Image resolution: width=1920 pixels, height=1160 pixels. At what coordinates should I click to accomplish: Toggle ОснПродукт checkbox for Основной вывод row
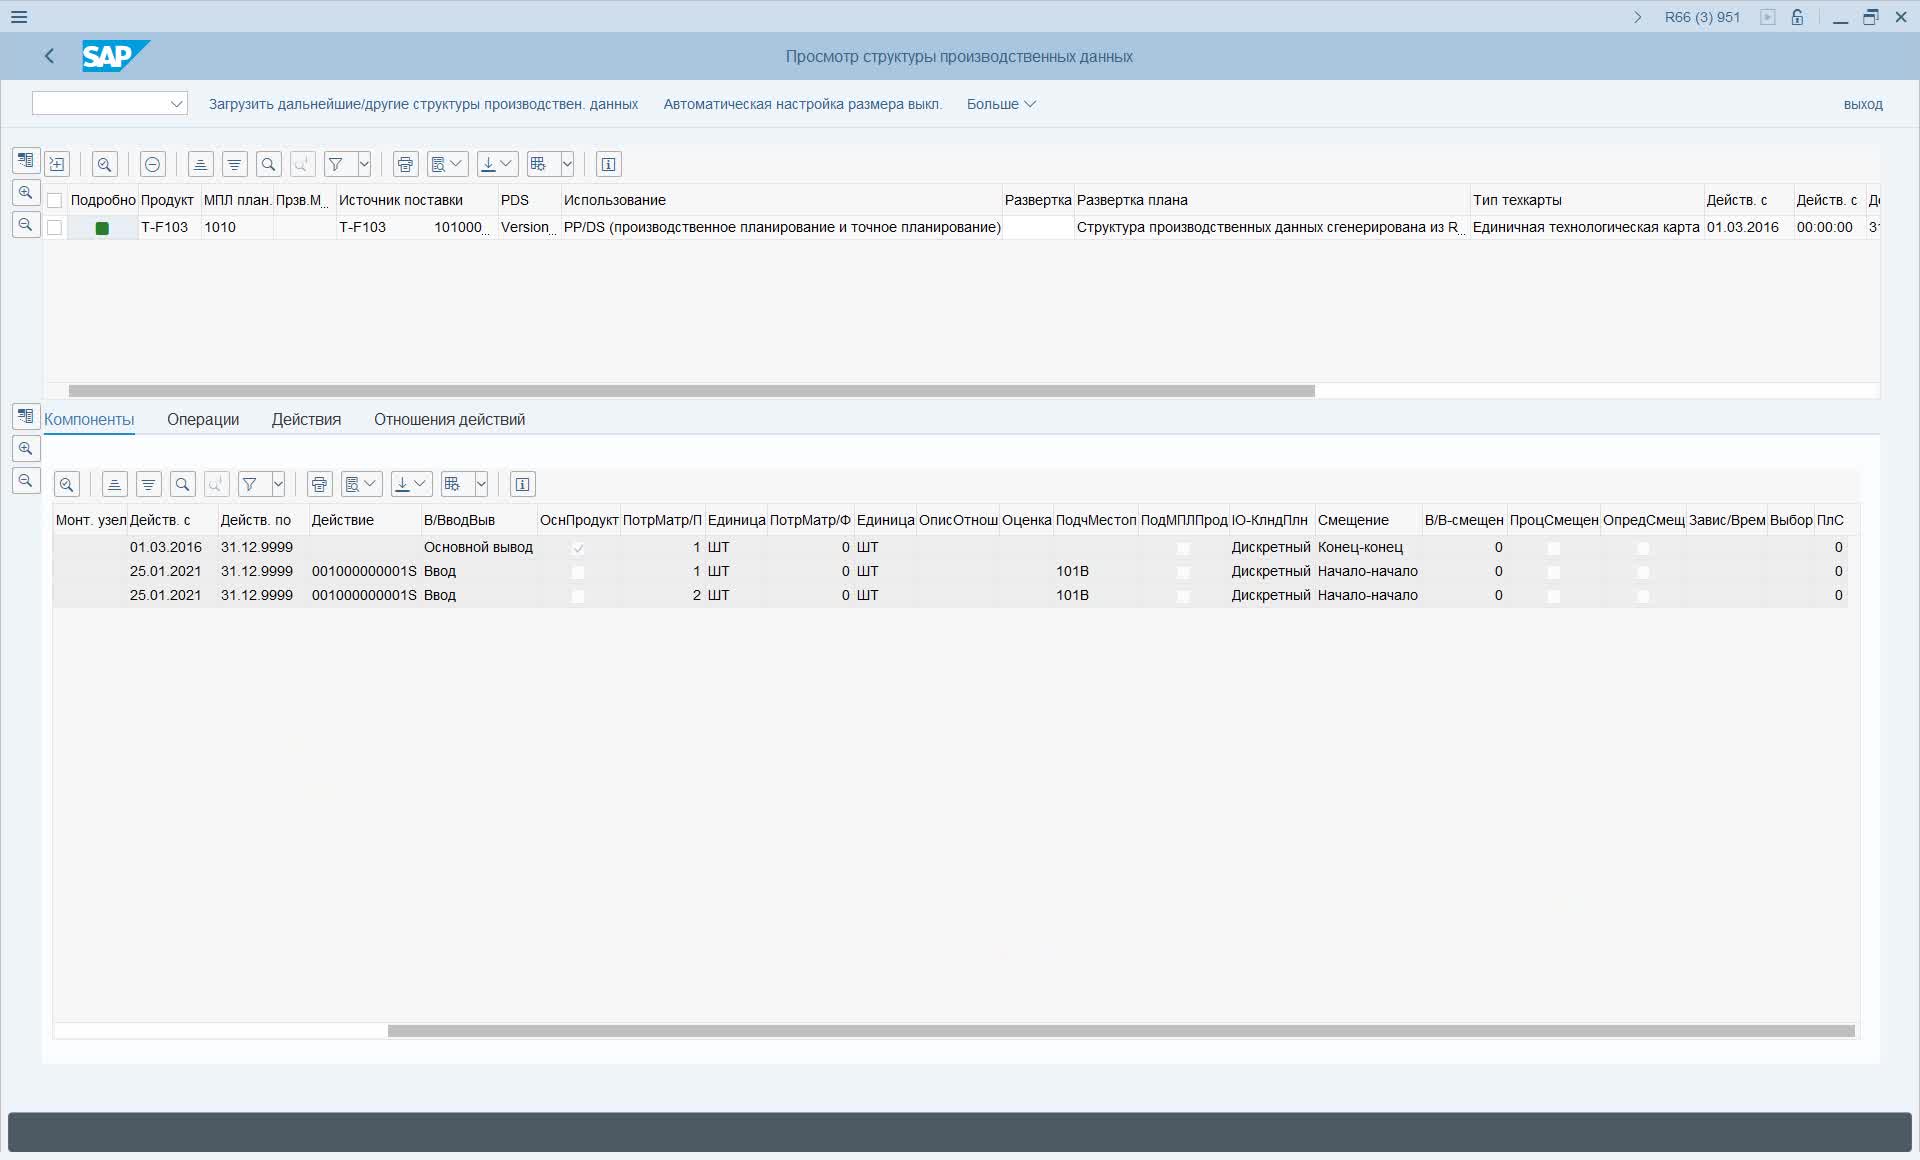(578, 548)
